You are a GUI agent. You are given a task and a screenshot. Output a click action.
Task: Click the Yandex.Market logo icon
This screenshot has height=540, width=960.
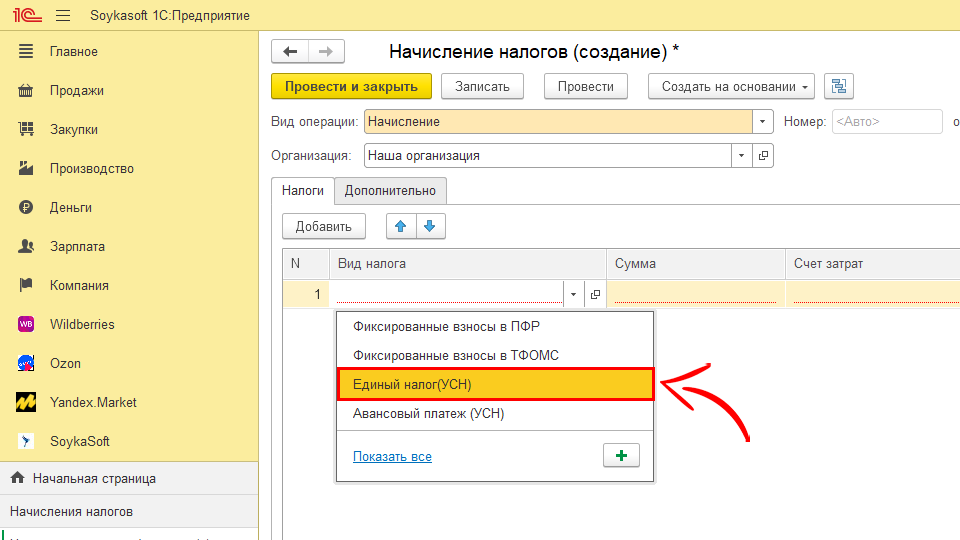click(x=26, y=402)
